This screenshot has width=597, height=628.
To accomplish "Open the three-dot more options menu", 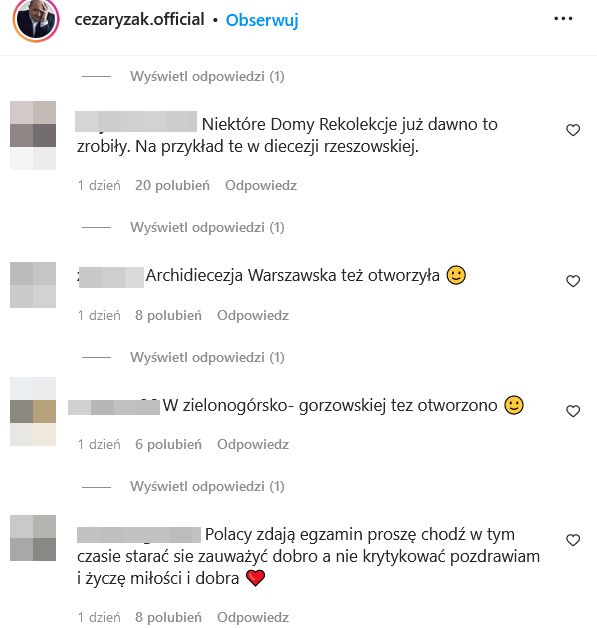I will click(x=563, y=18).
